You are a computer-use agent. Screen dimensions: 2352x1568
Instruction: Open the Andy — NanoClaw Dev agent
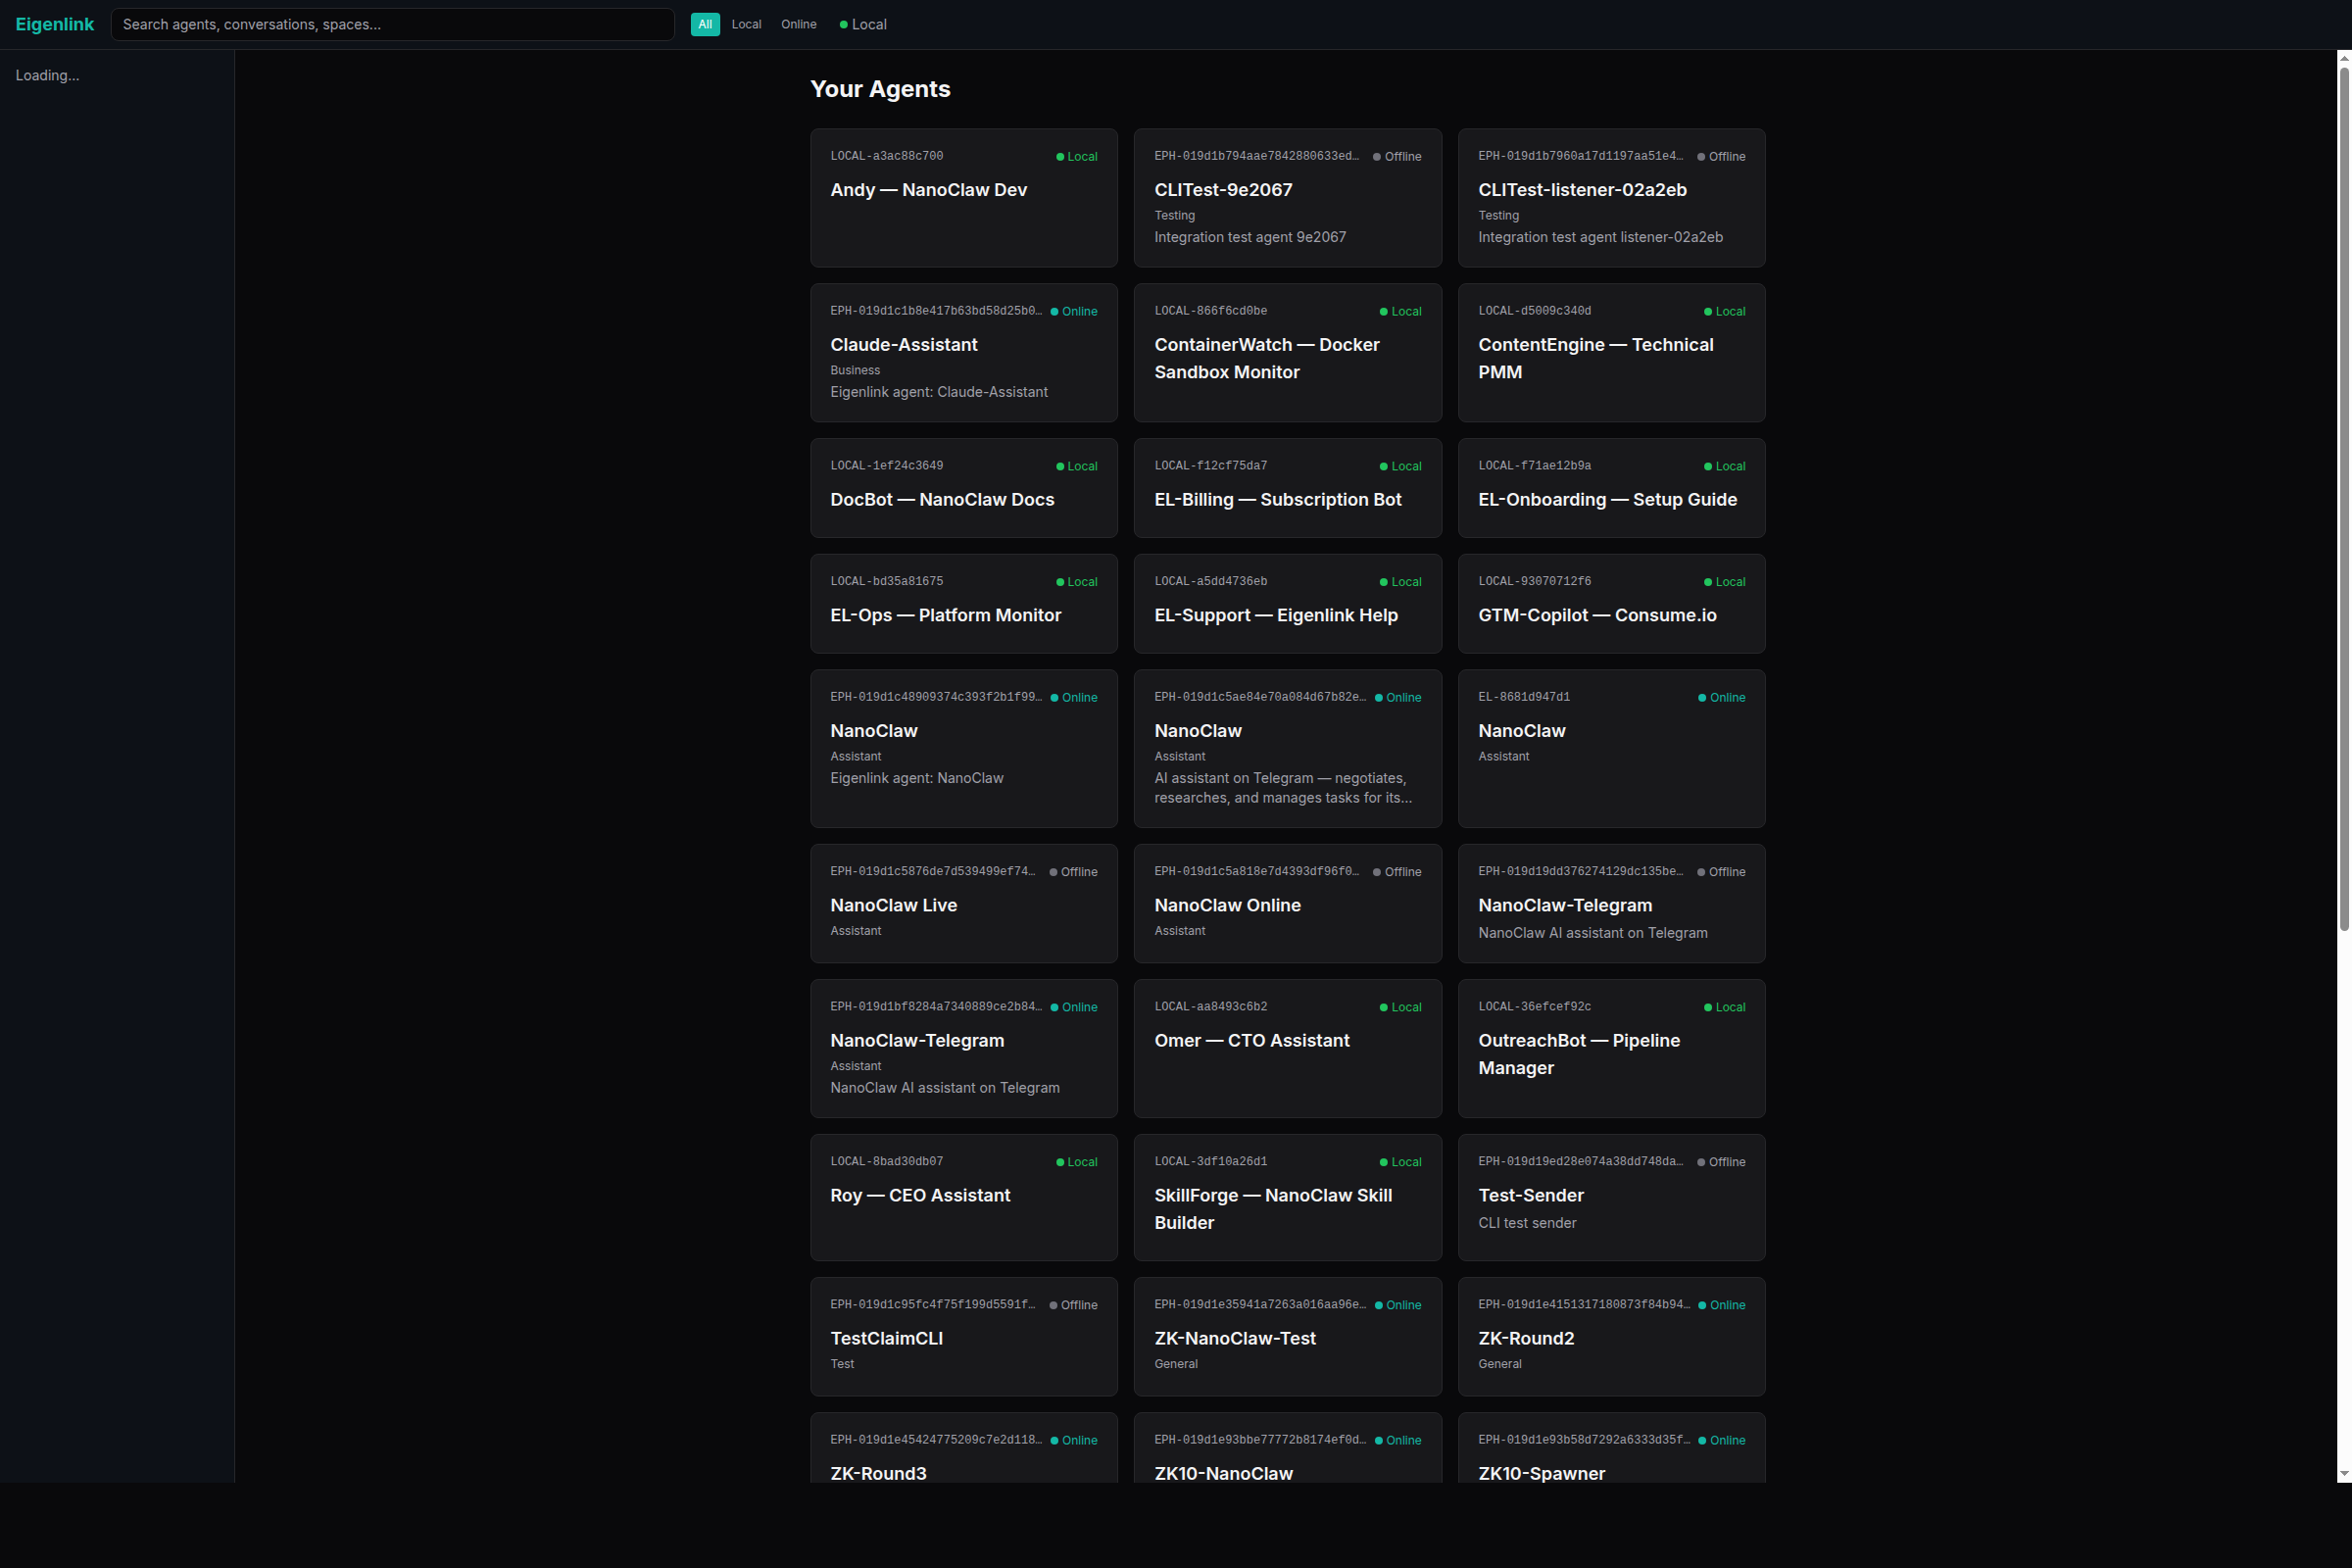(x=962, y=197)
